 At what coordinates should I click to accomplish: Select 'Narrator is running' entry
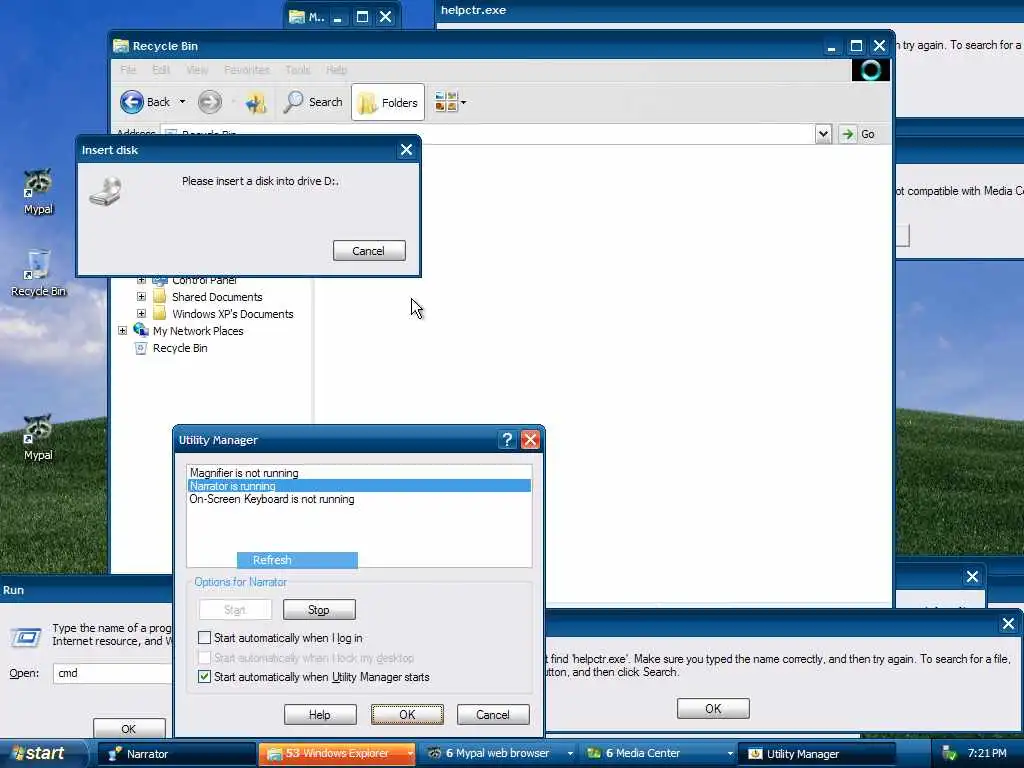[x=359, y=486]
